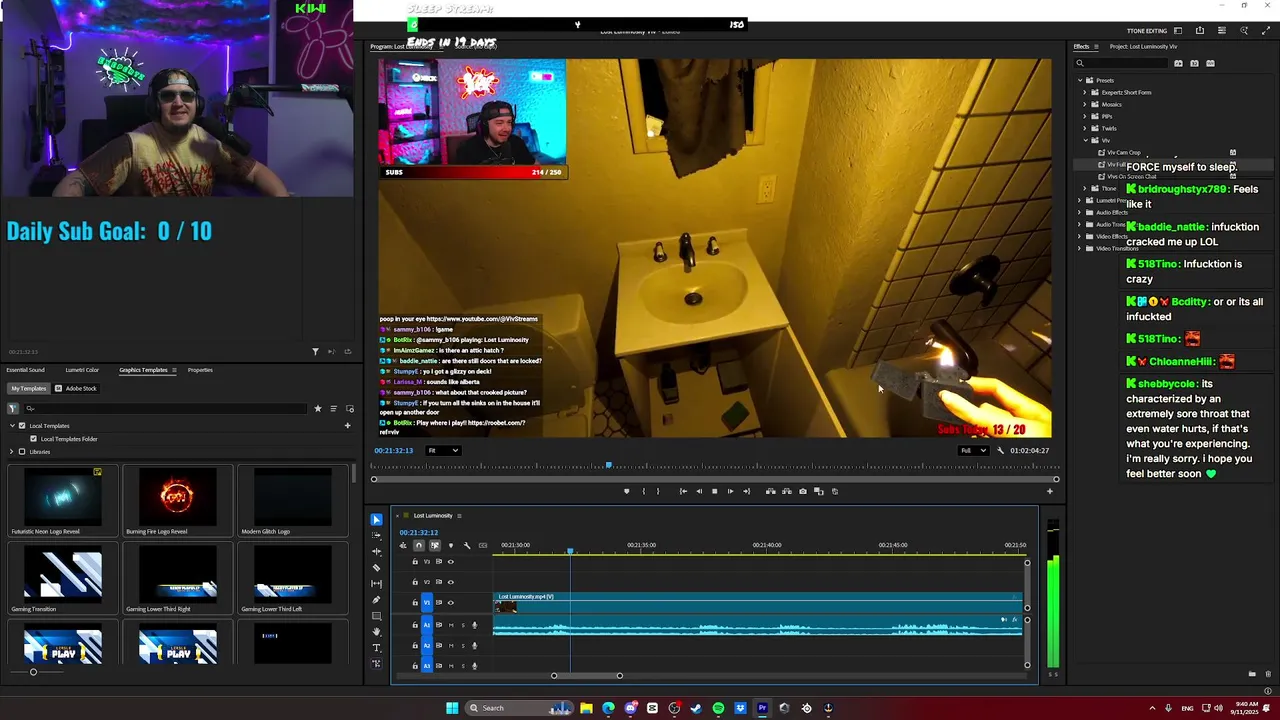The height and width of the screenshot is (720, 1280).
Task: Select the Selection tool in timeline toolbar
Action: (x=376, y=519)
